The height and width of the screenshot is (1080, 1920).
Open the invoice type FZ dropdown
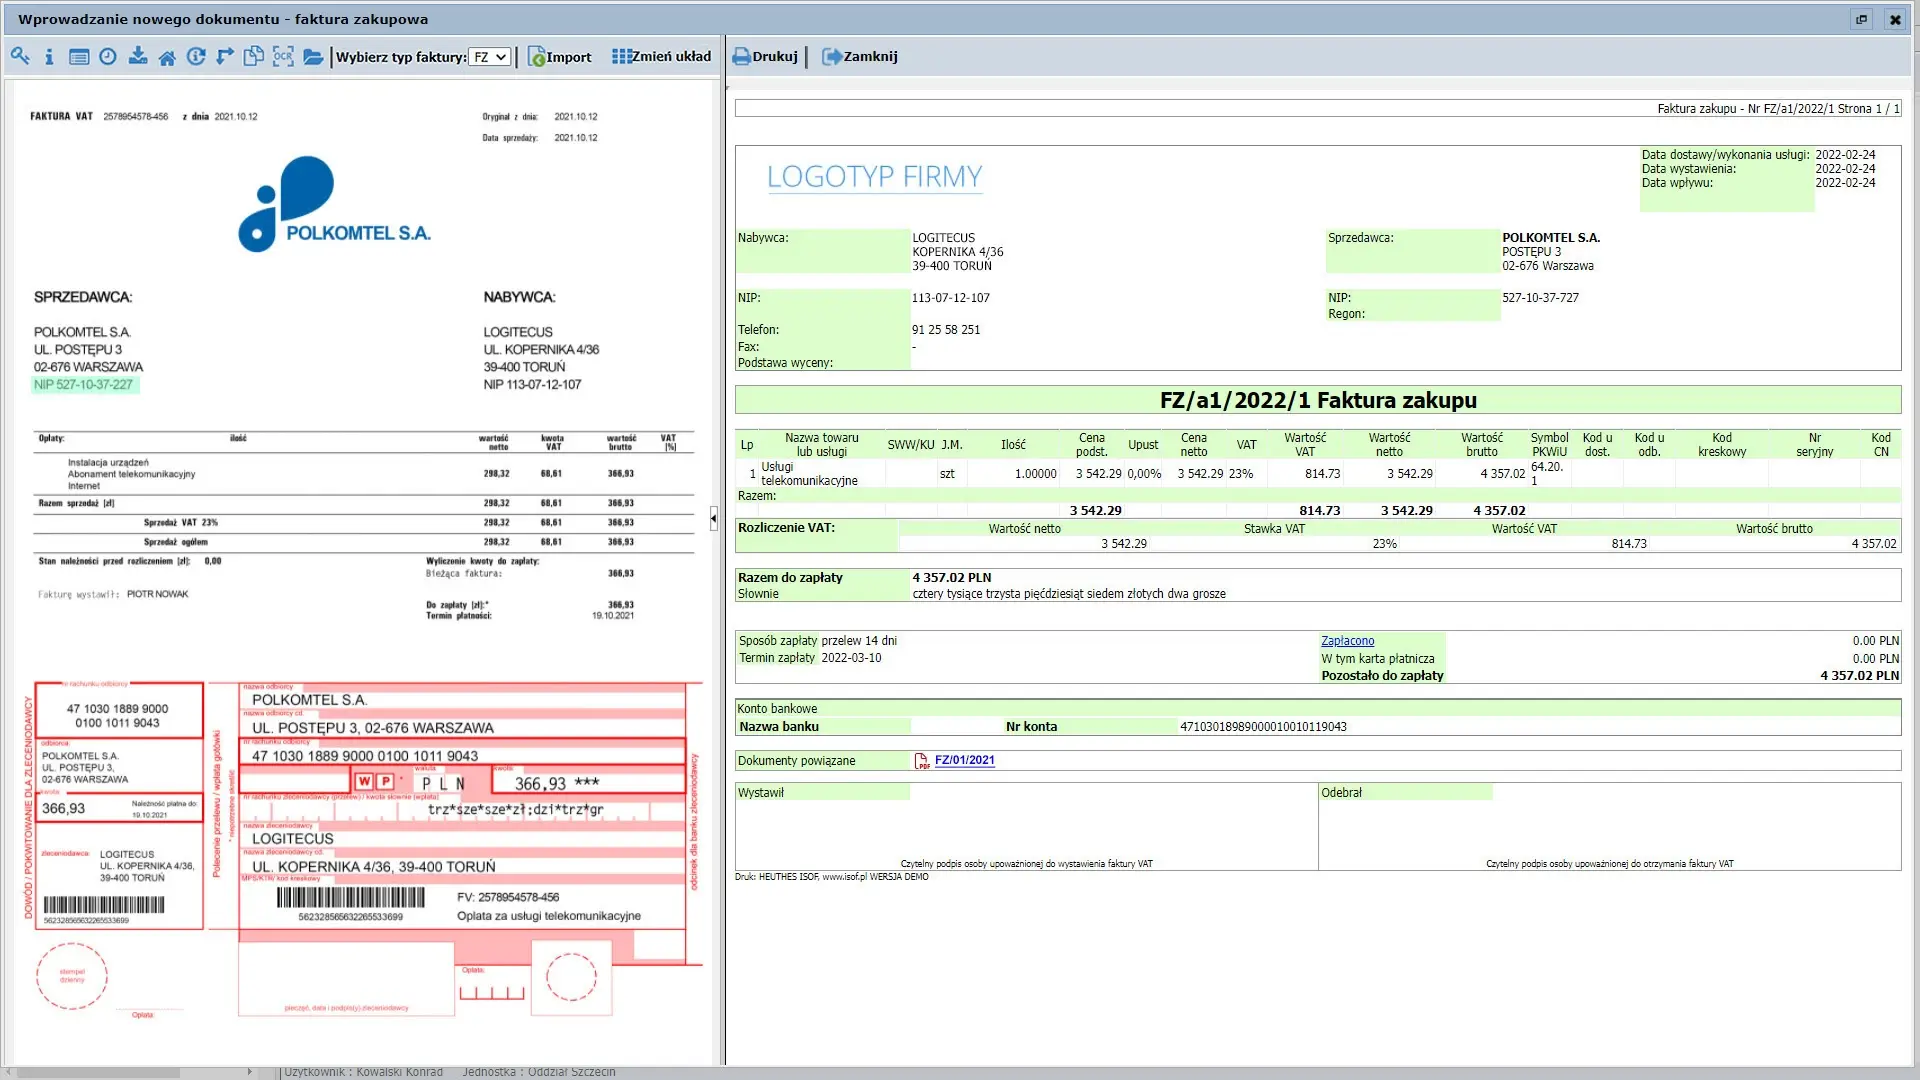click(490, 57)
